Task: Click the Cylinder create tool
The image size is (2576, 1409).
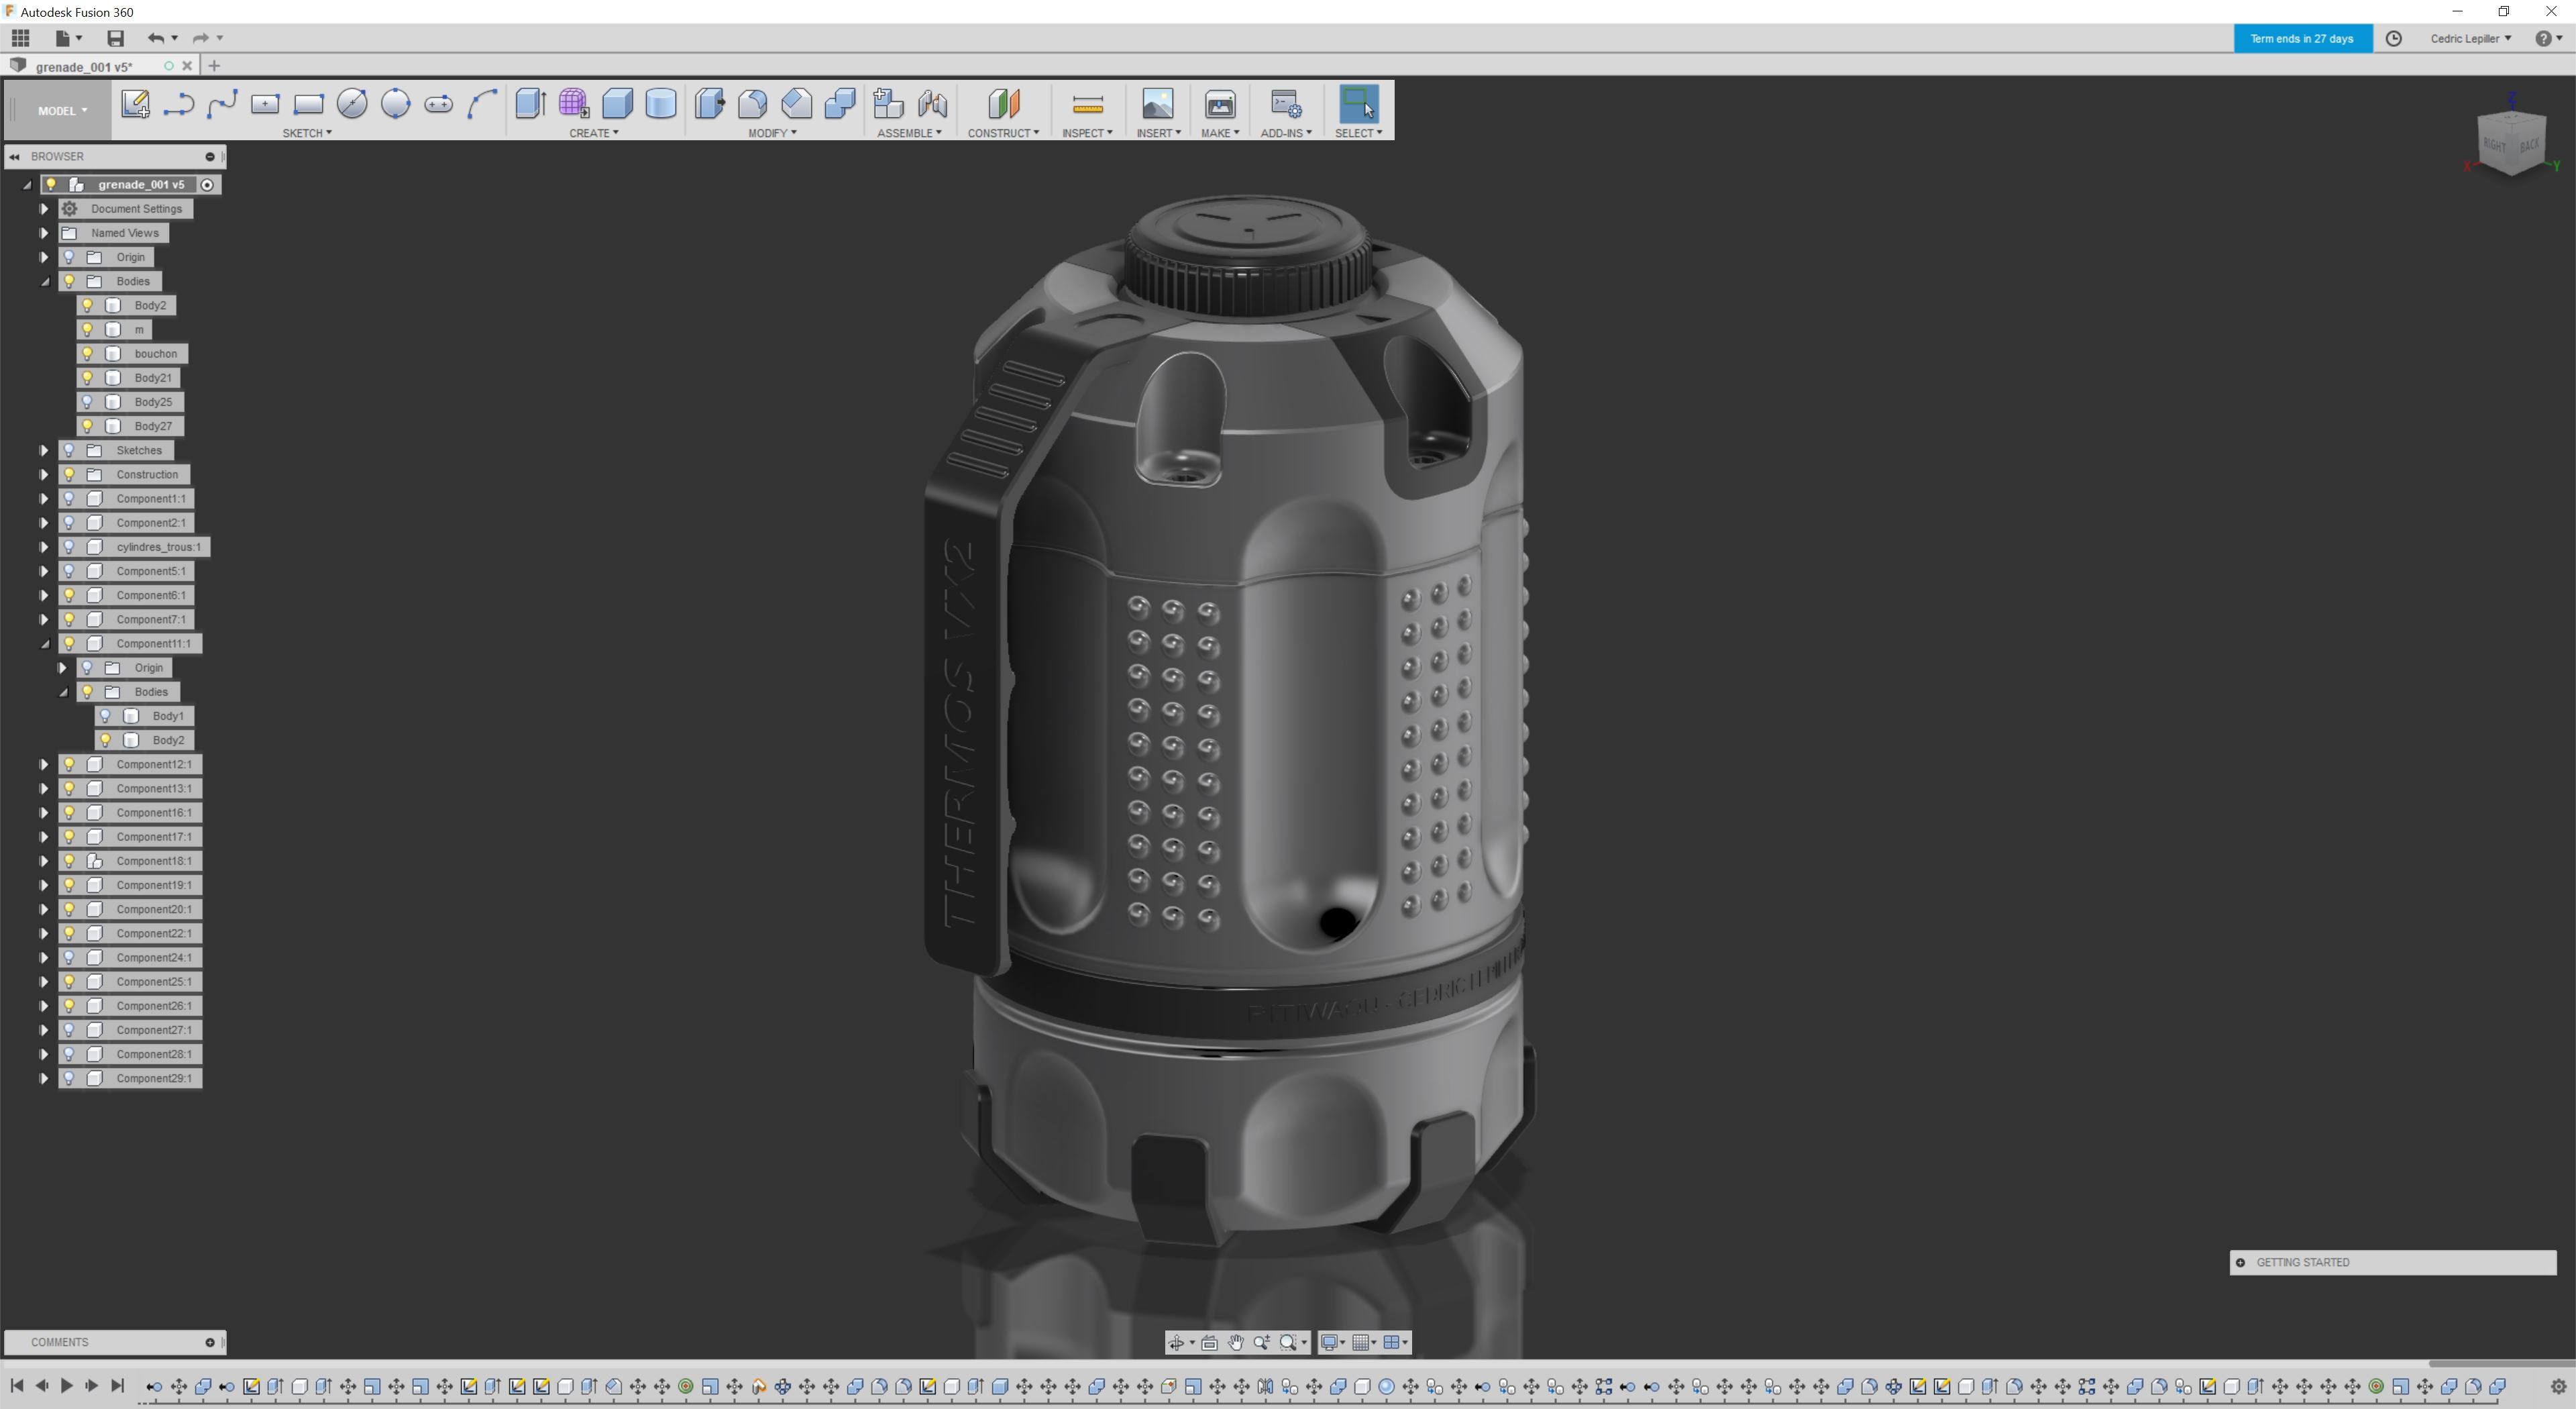Action: coord(661,104)
